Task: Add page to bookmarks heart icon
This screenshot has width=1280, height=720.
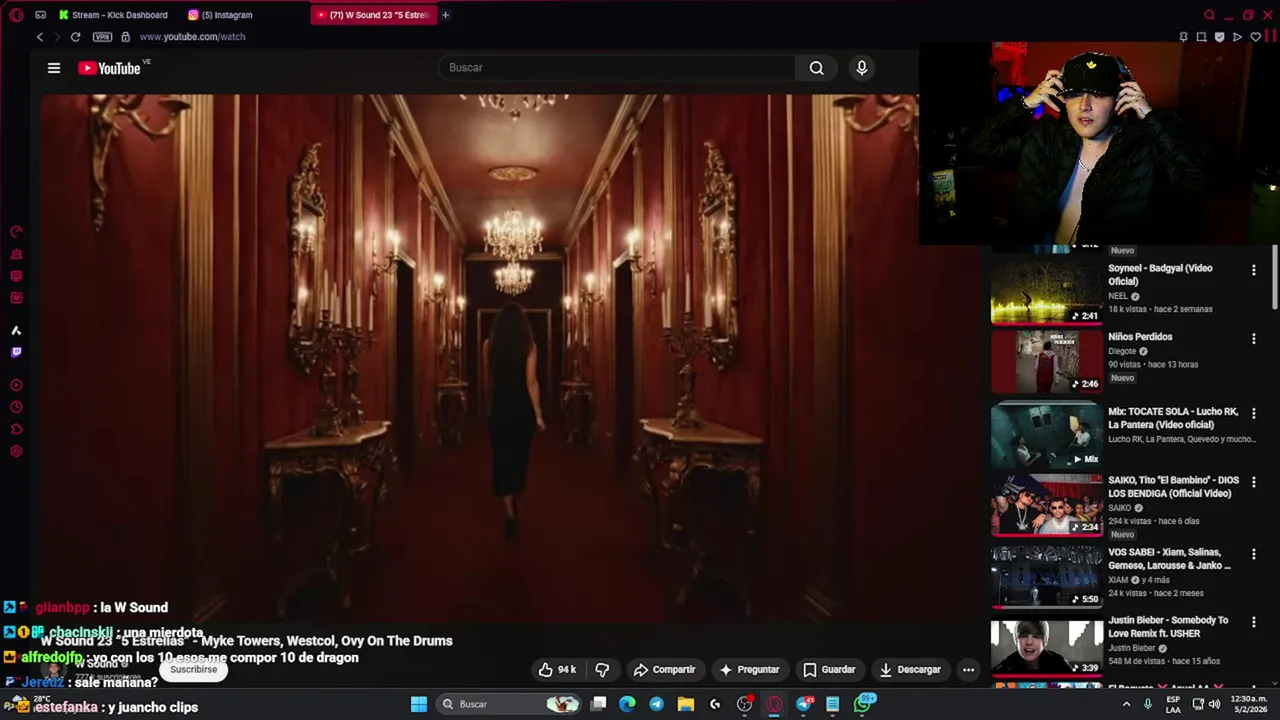Action: pos(1255,37)
